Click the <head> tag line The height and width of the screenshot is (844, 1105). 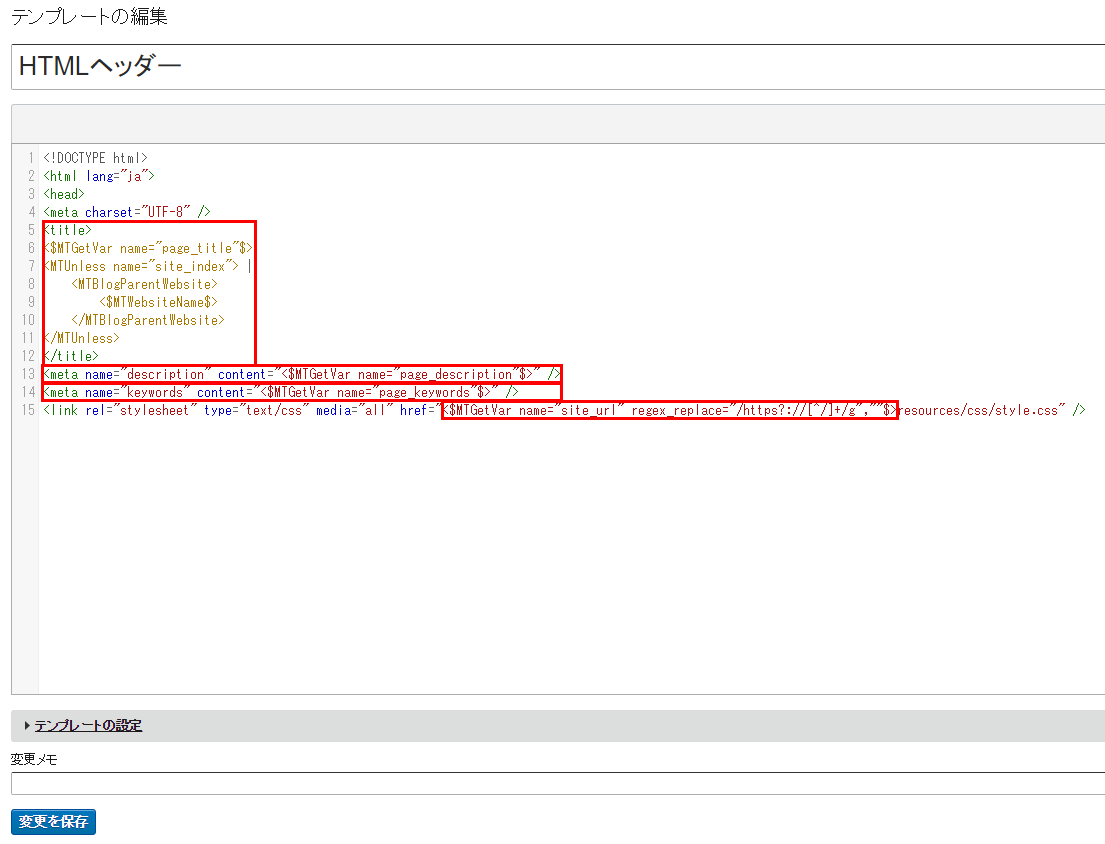[x=63, y=194]
